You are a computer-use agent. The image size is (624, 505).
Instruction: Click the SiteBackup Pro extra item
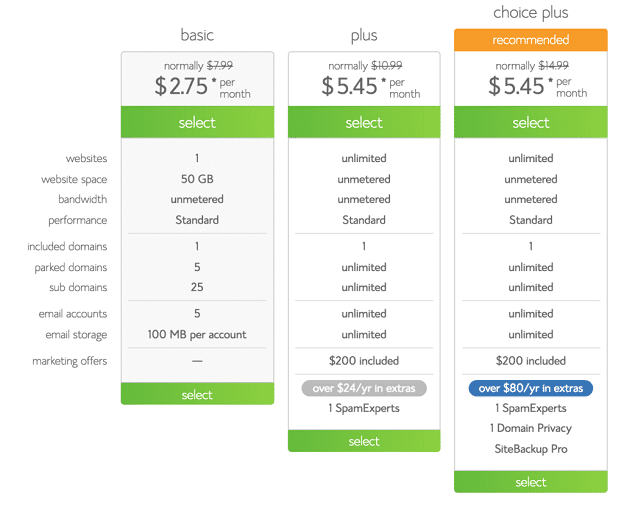530,449
